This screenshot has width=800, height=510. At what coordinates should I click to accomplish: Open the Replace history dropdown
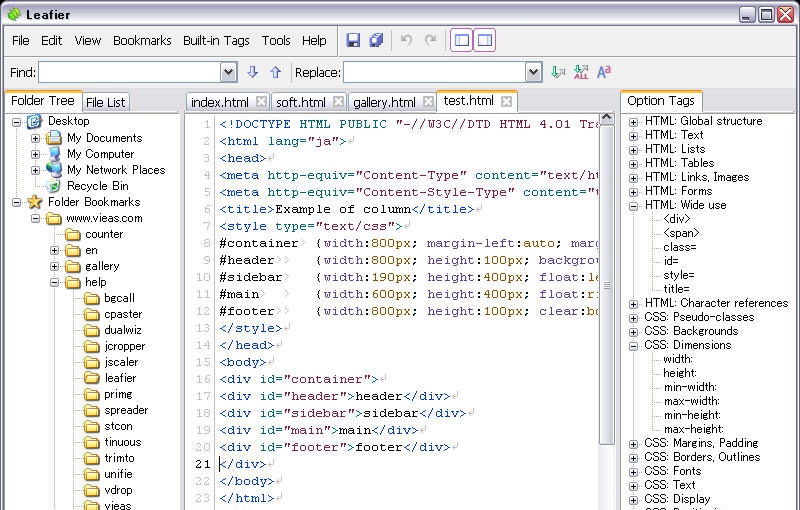[533, 72]
